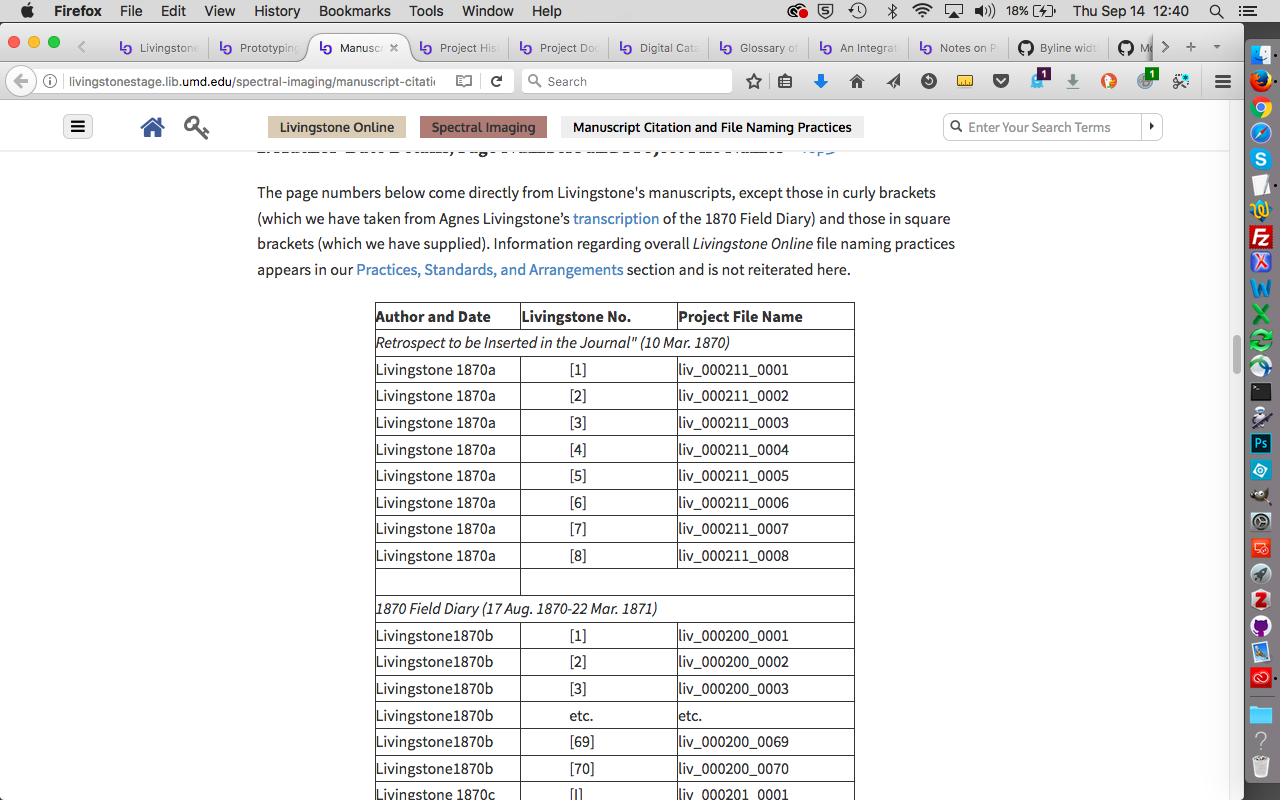Bookmark this page with the star
1280x800 pixels.
click(x=754, y=81)
